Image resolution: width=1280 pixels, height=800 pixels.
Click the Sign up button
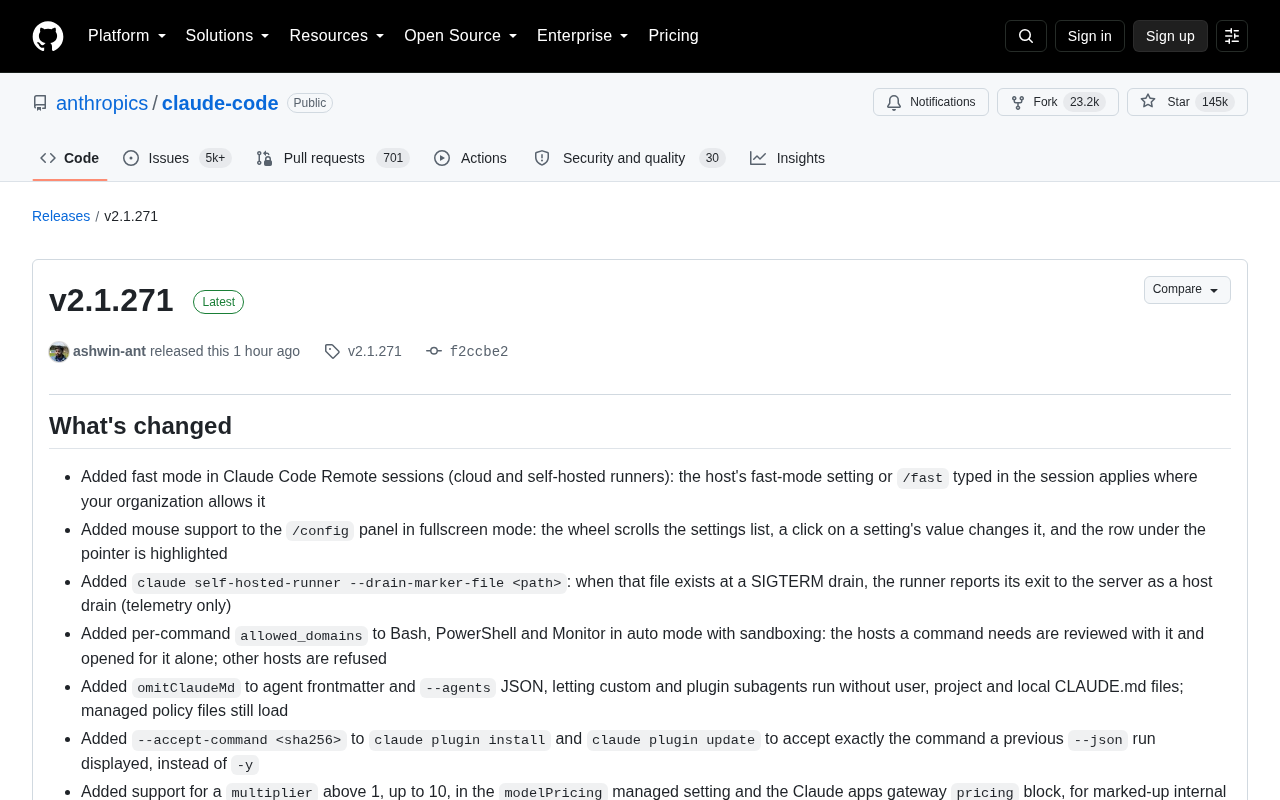(x=1170, y=36)
